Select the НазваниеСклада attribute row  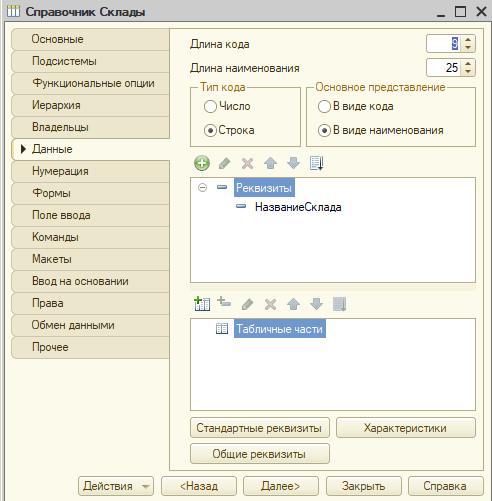tap(298, 207)
